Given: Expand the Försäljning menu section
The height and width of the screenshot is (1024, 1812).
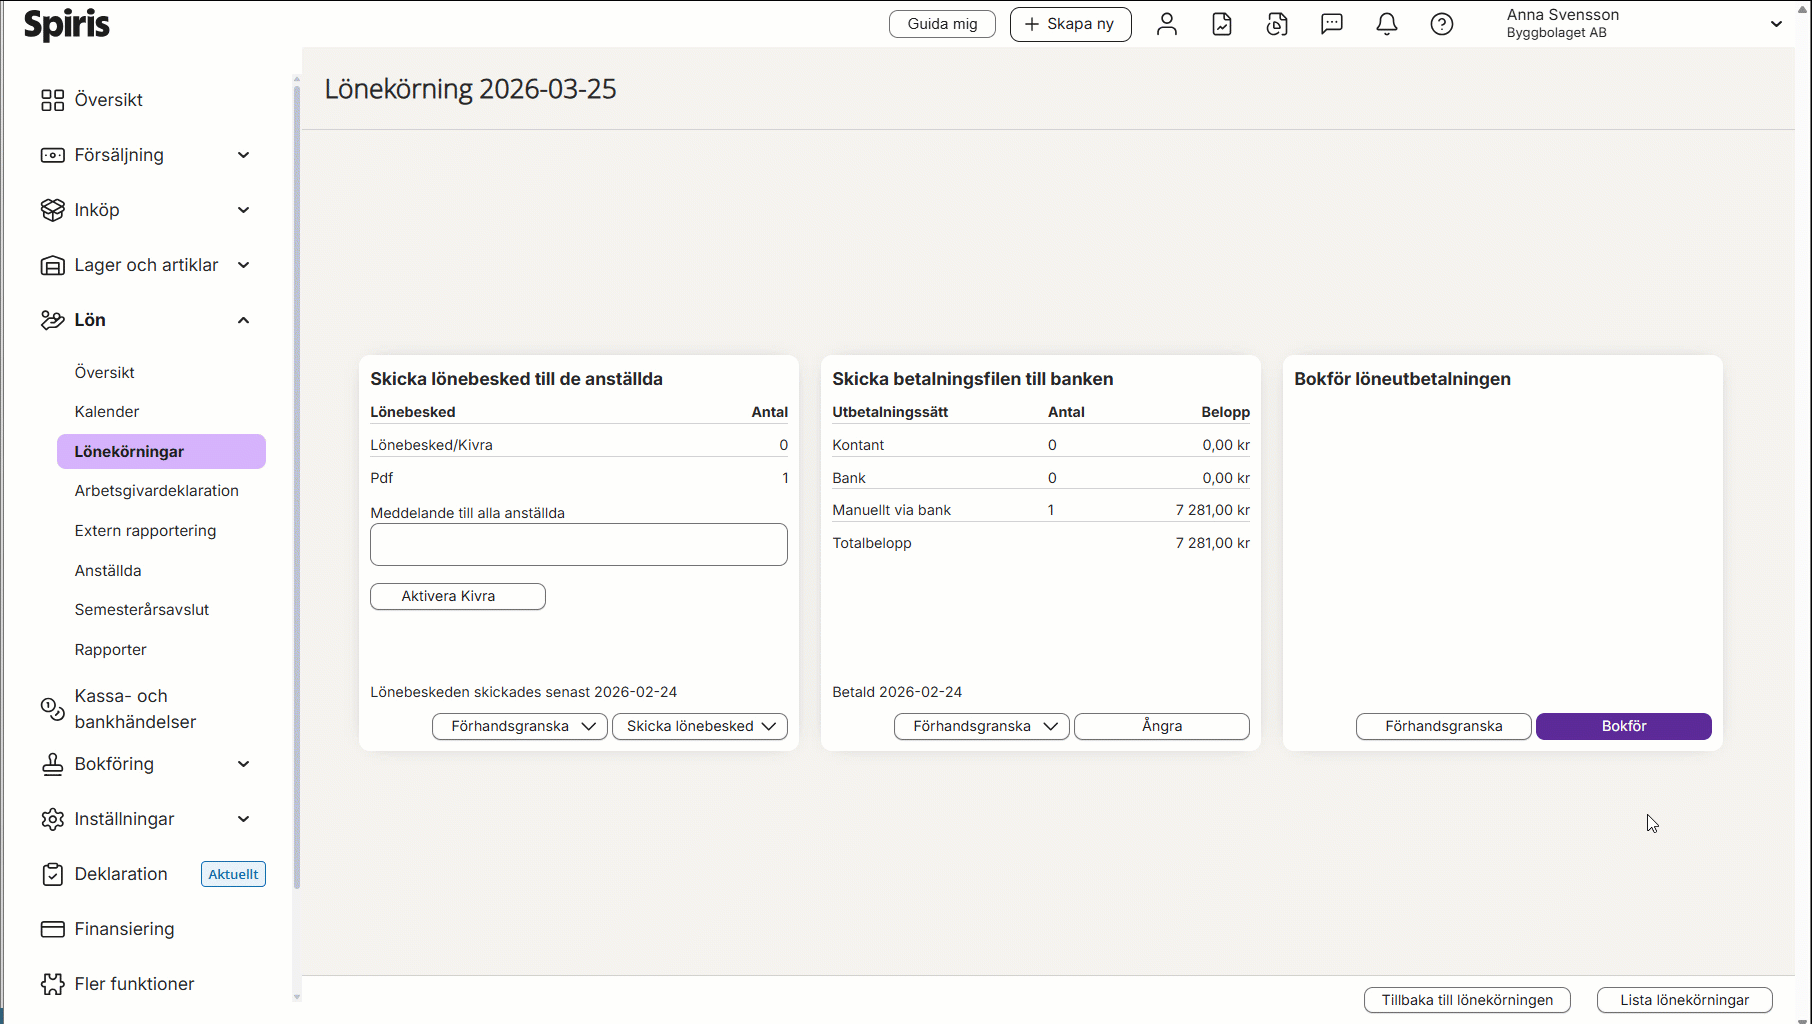Looking at the screenshot, I should (x=243, y=155).
